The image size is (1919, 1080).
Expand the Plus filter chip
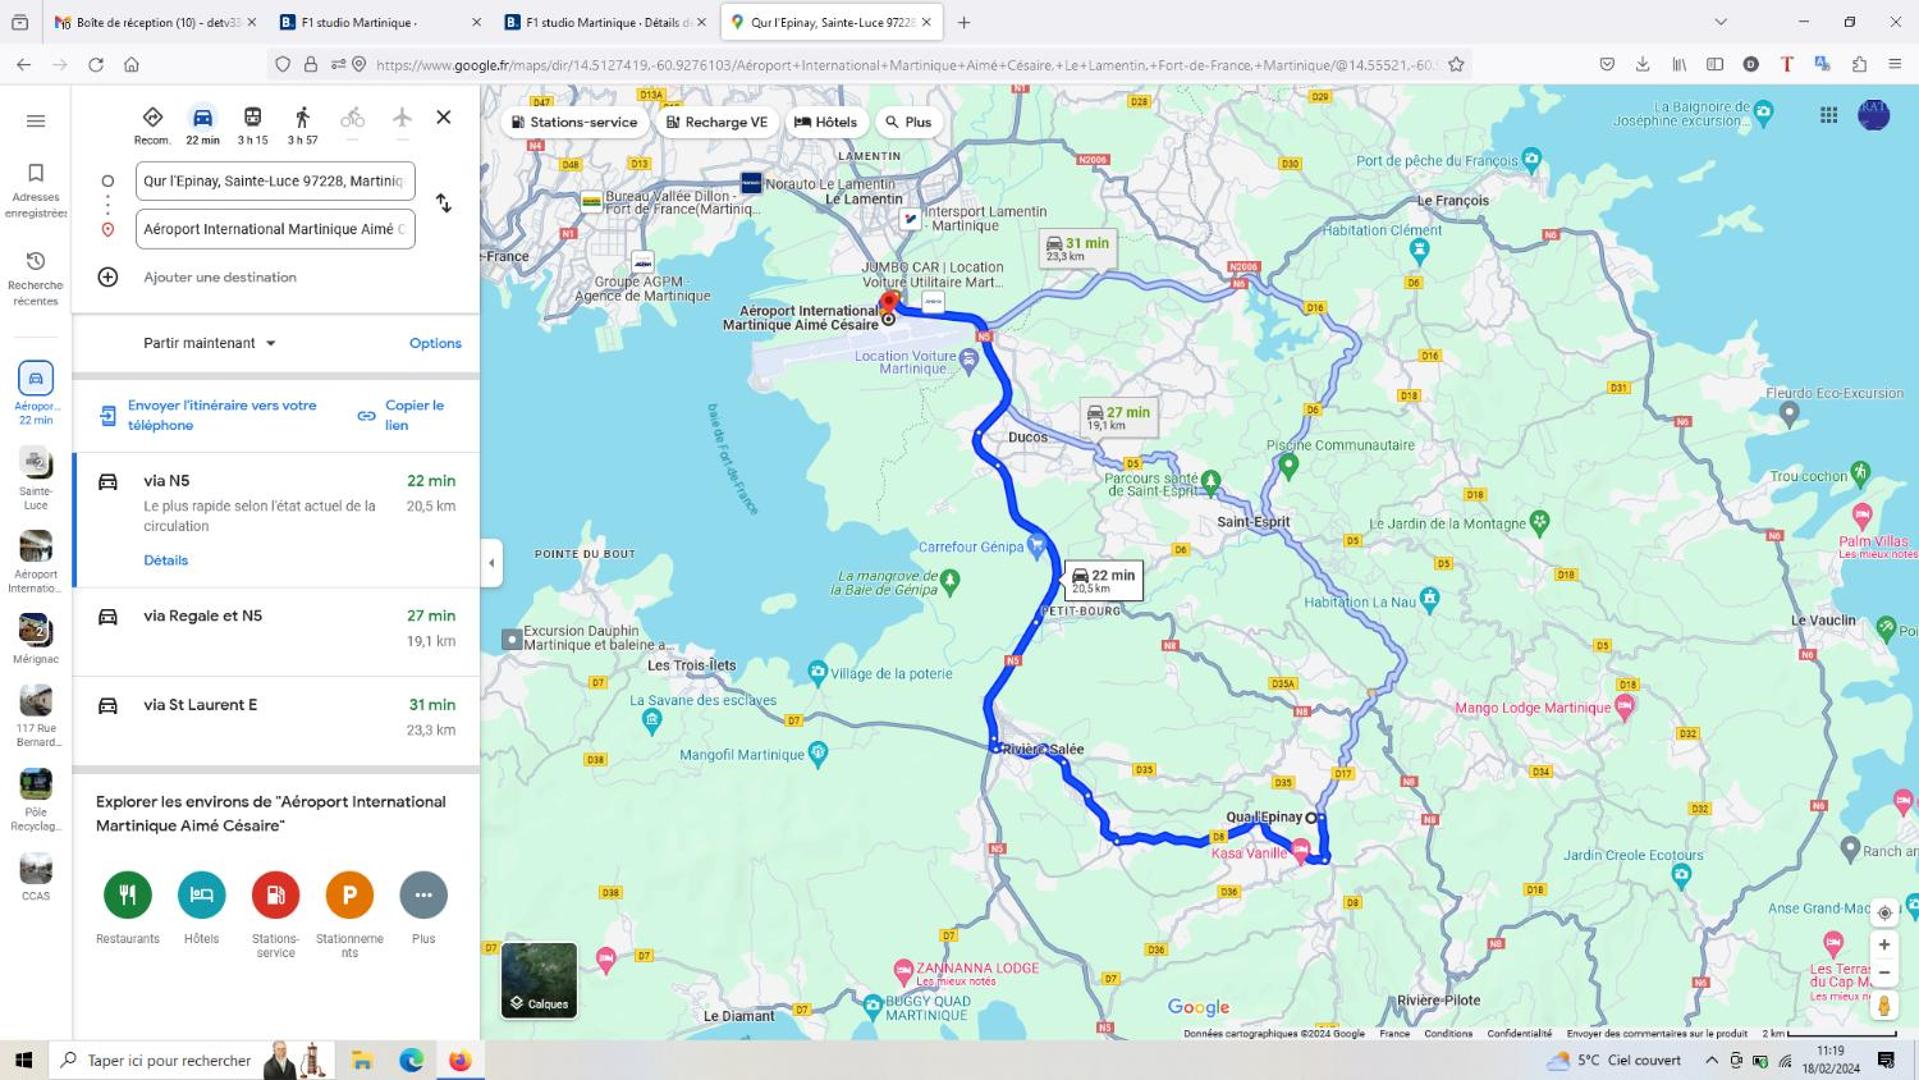click(x=908, y=122)
